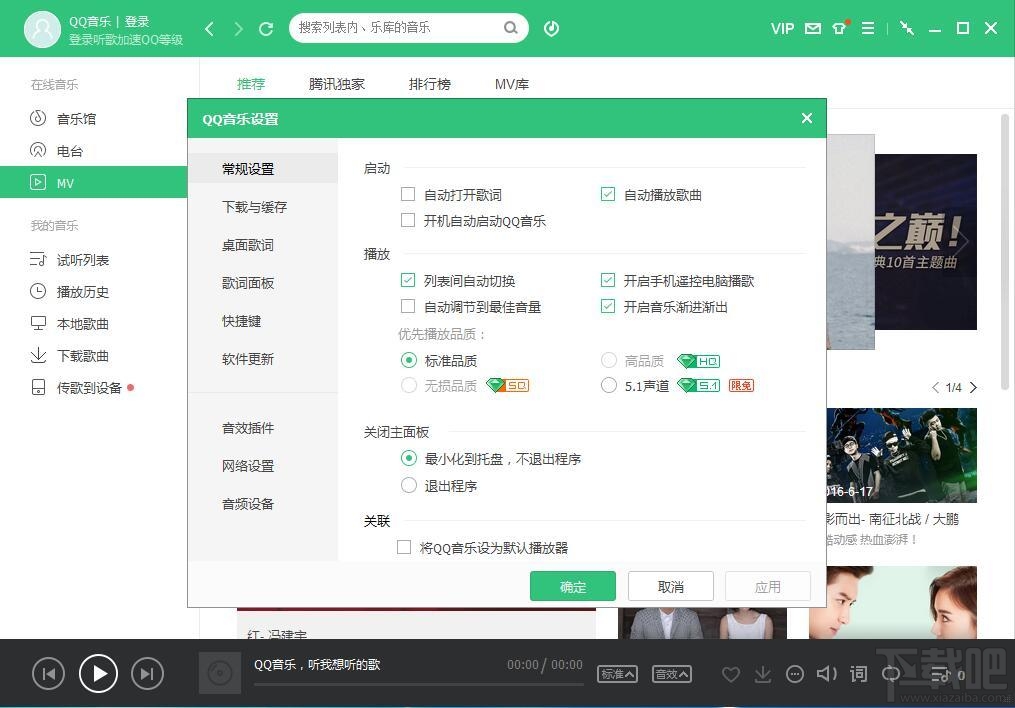The width and height of the screenshot is (1015, 708).
Task: Adjust the volume speaker control
Action: click(x=826, y=674)
